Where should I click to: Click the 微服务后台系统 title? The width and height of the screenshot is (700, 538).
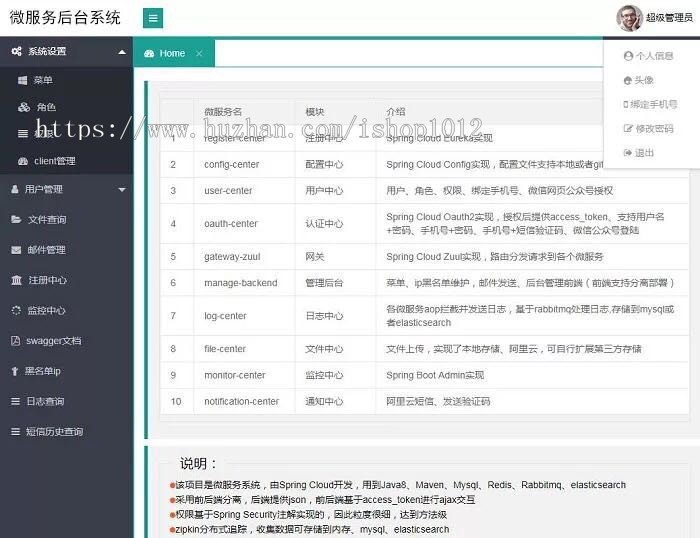(x=65, y=18)
